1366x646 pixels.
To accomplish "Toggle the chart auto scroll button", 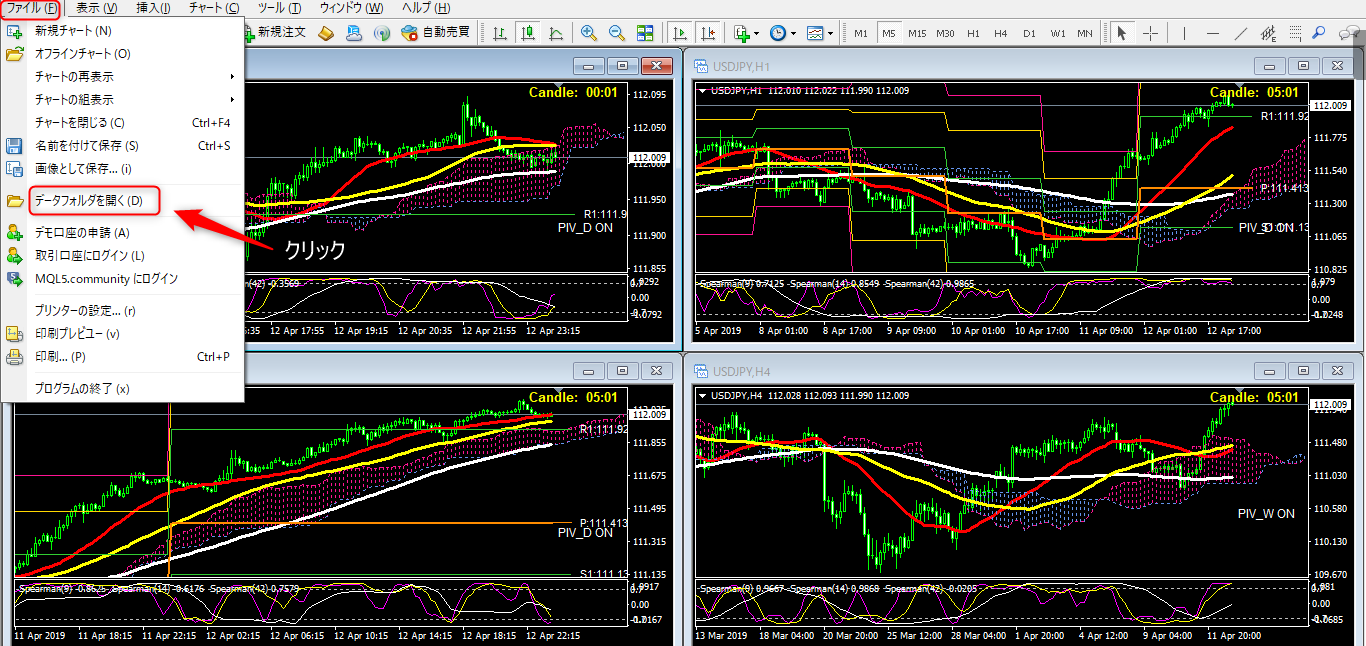I will pyautogui.click(x=680, y=33).
